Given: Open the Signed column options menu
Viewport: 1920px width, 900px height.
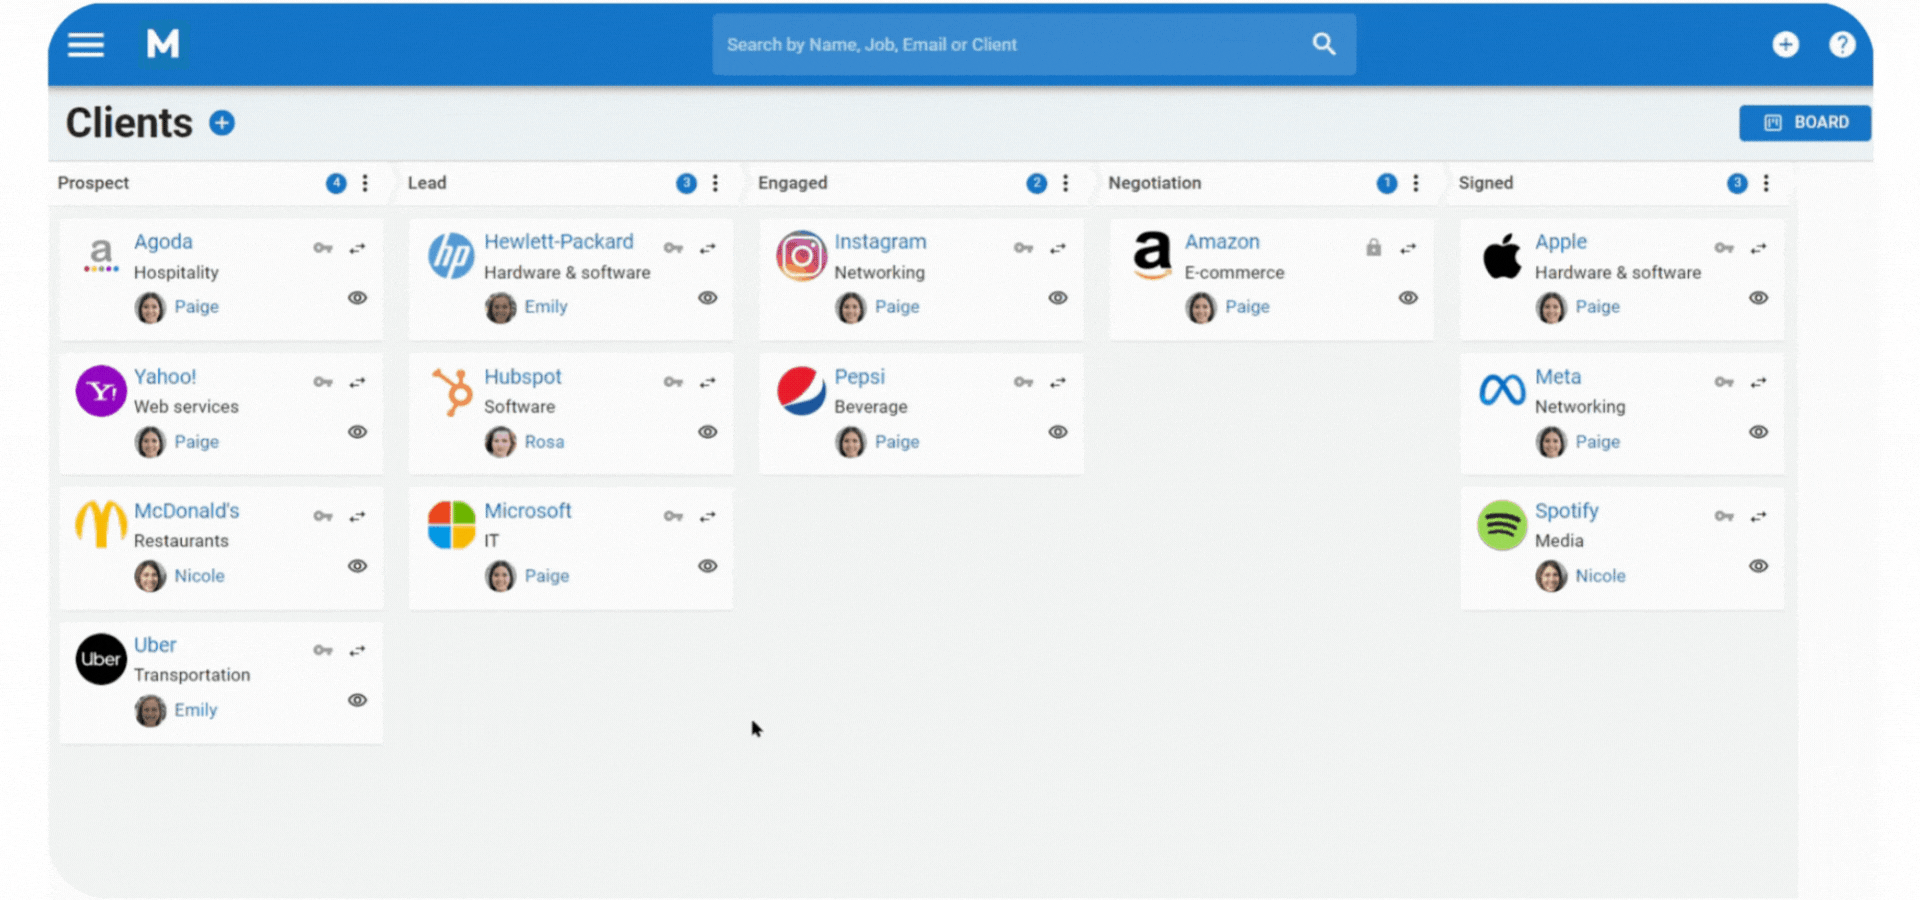Looking at the screenshot, I should [x=1766, y=183].
